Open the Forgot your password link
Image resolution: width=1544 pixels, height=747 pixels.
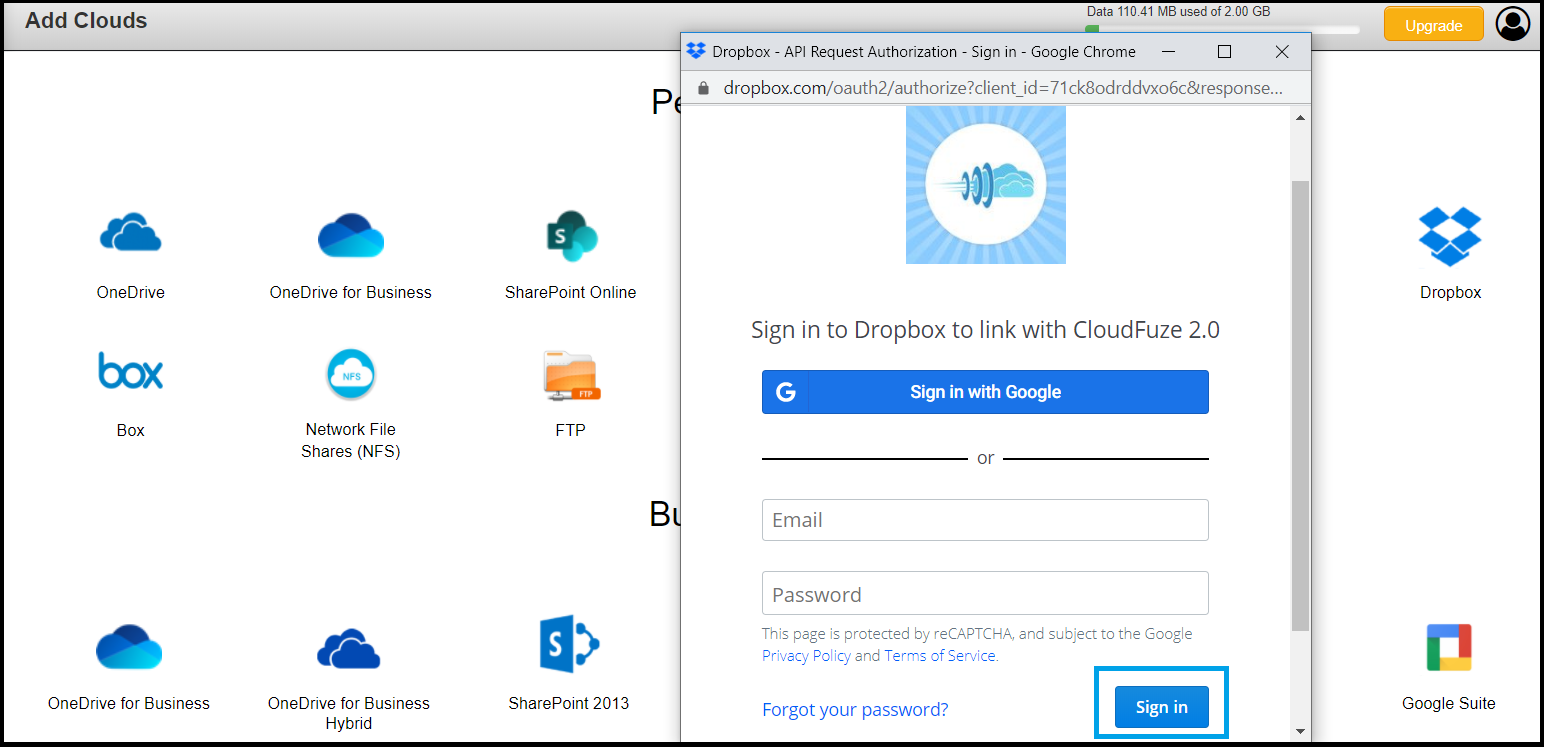coord(855,709)
